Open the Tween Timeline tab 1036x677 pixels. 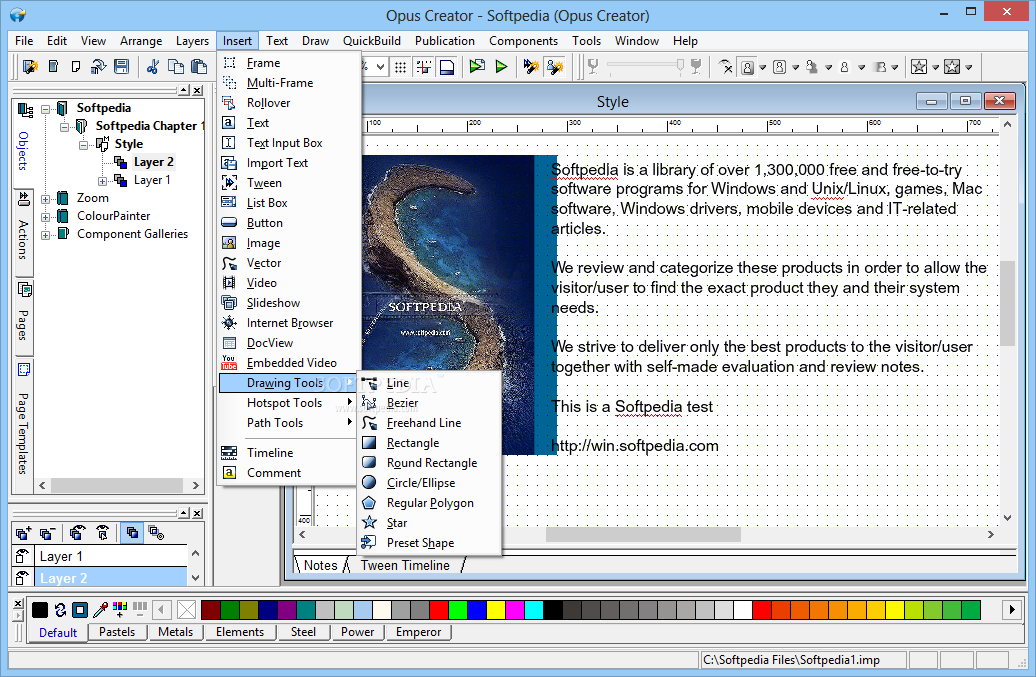tap(405, 565)
